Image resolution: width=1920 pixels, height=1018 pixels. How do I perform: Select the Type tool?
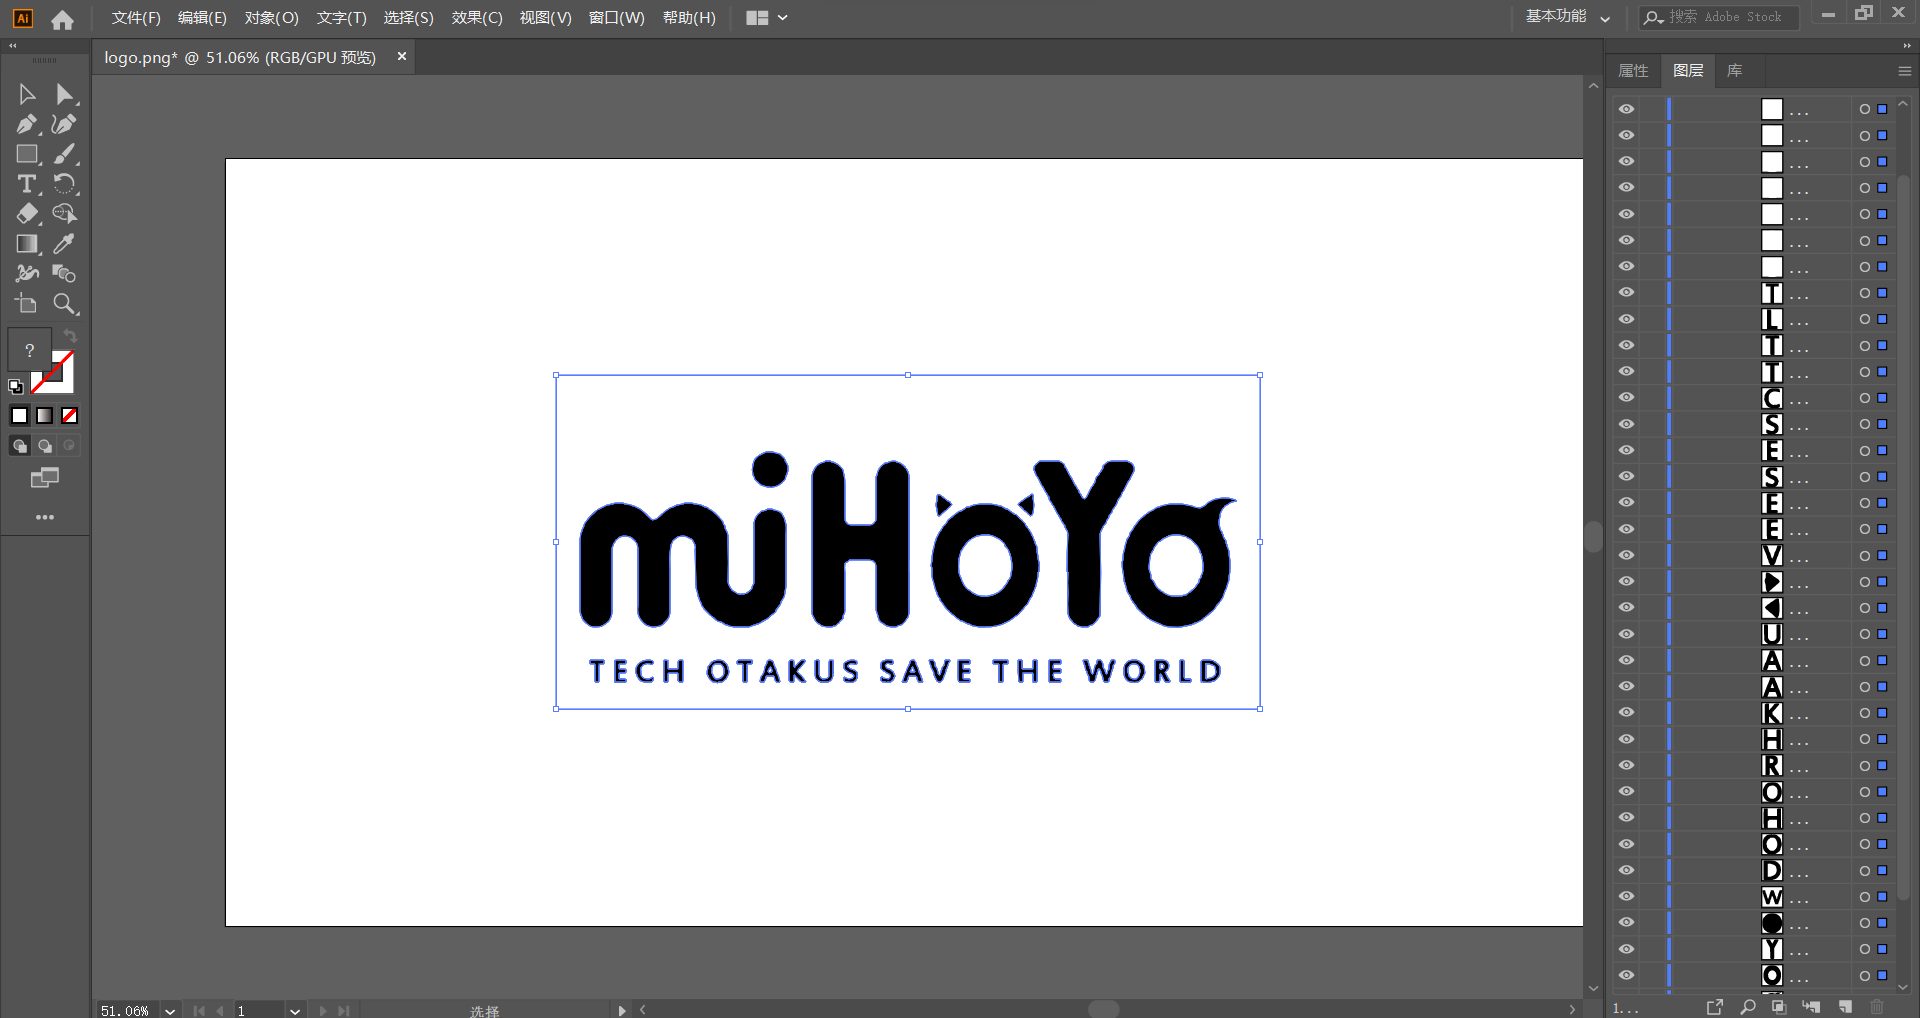coord(27,184)
